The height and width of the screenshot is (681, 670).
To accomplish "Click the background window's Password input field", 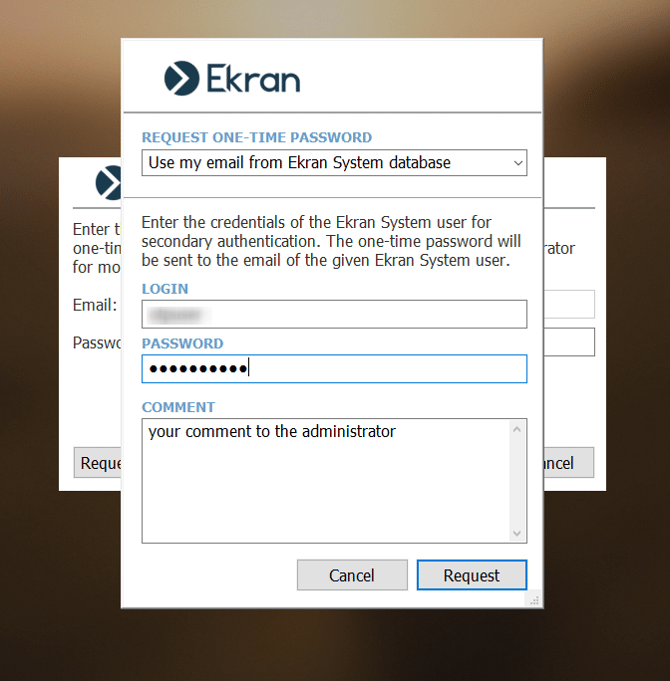I will coord(569,342).
